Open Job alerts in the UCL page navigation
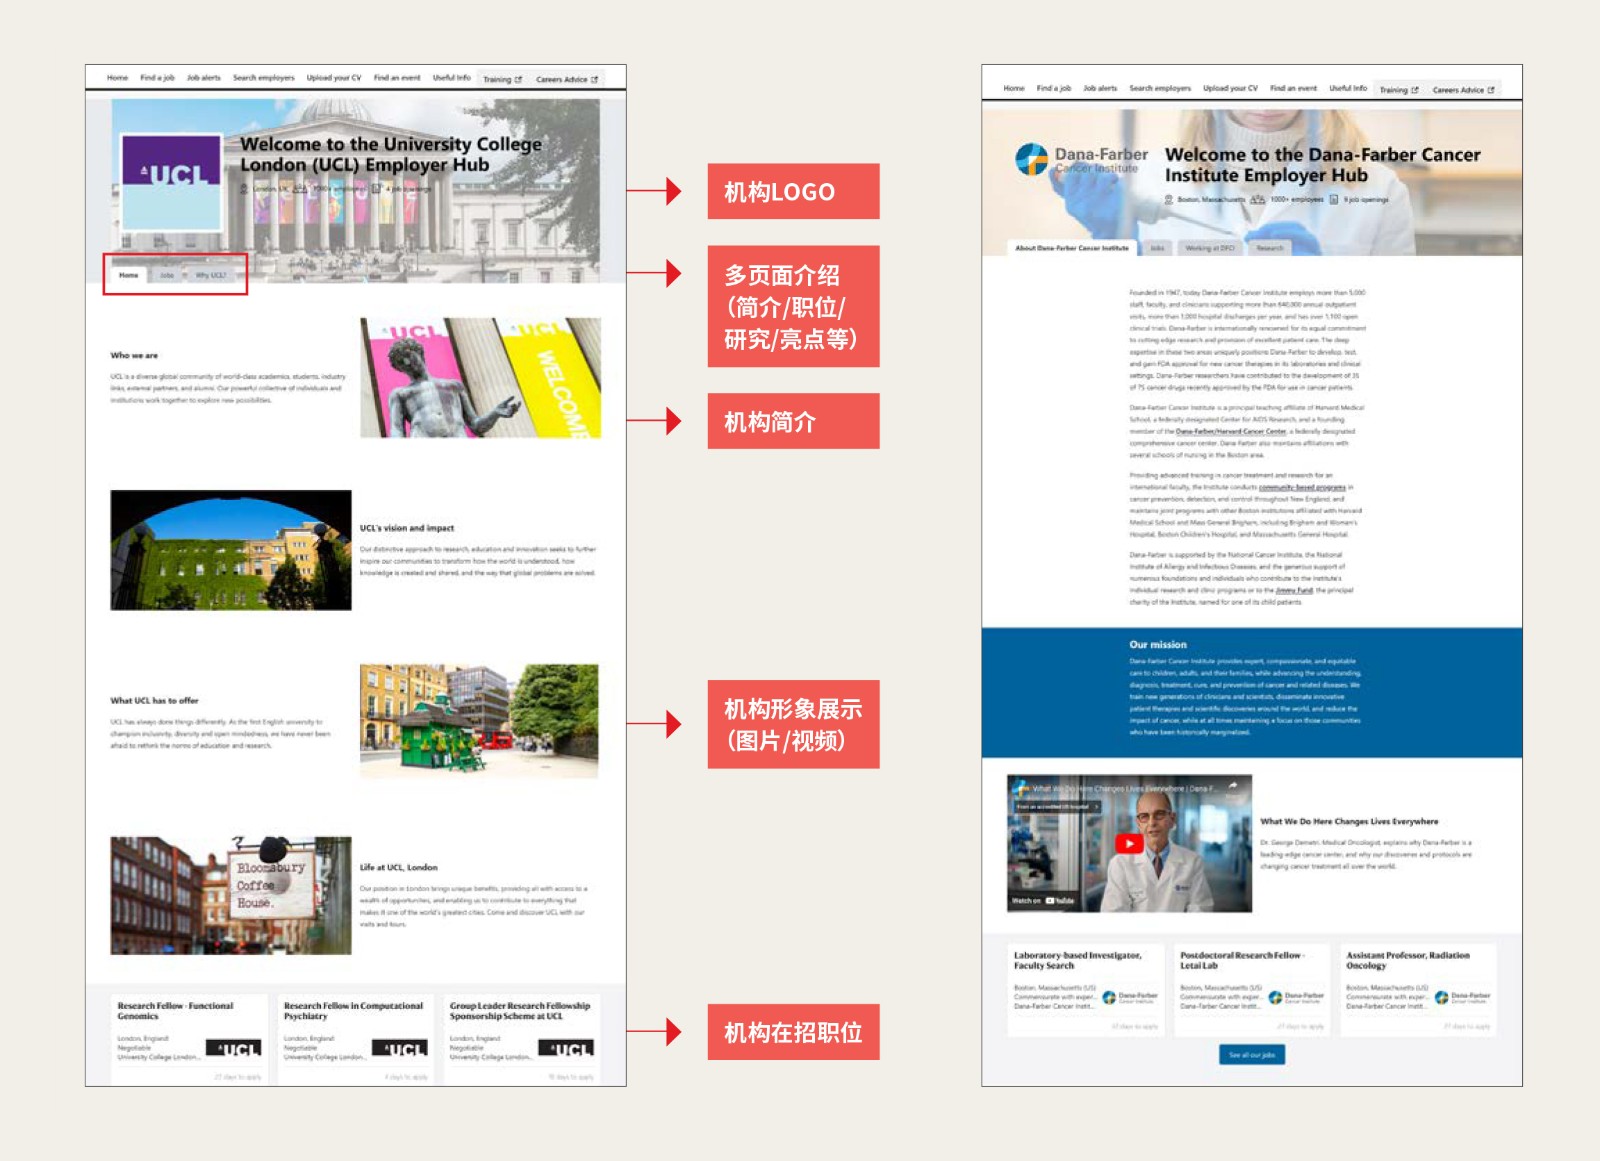Viewport: 1600px width, 1161px height. (203, 78)
